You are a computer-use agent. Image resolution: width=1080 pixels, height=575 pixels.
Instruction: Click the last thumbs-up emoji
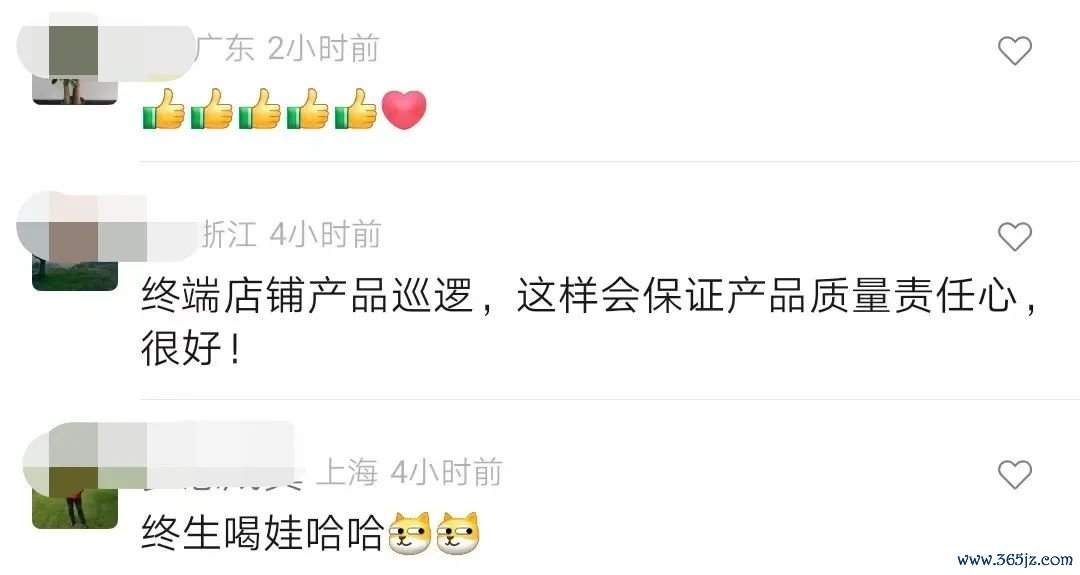tap(356, 109)
